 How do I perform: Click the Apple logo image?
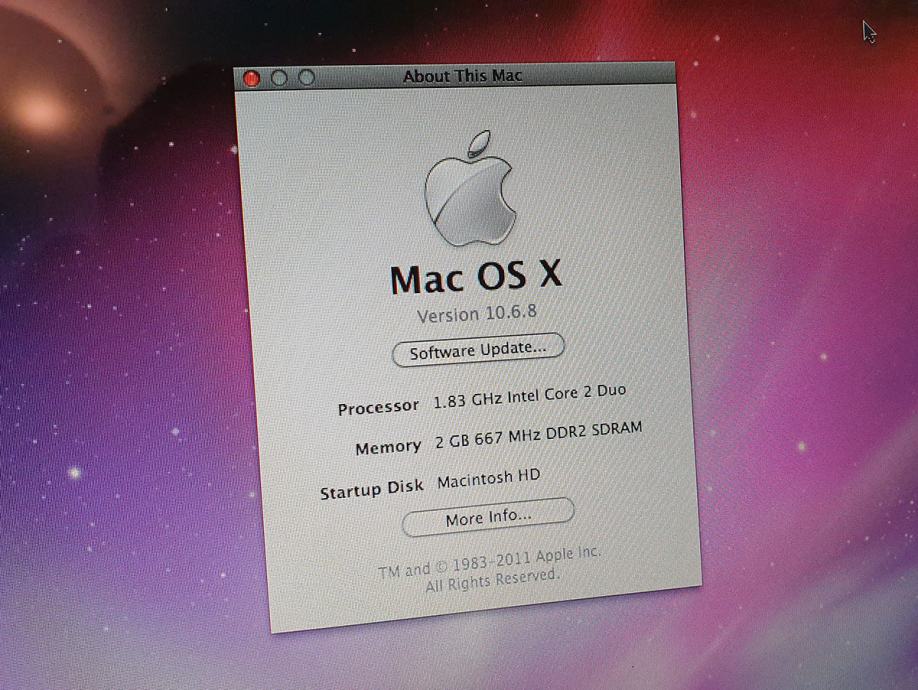coord(471,188)
